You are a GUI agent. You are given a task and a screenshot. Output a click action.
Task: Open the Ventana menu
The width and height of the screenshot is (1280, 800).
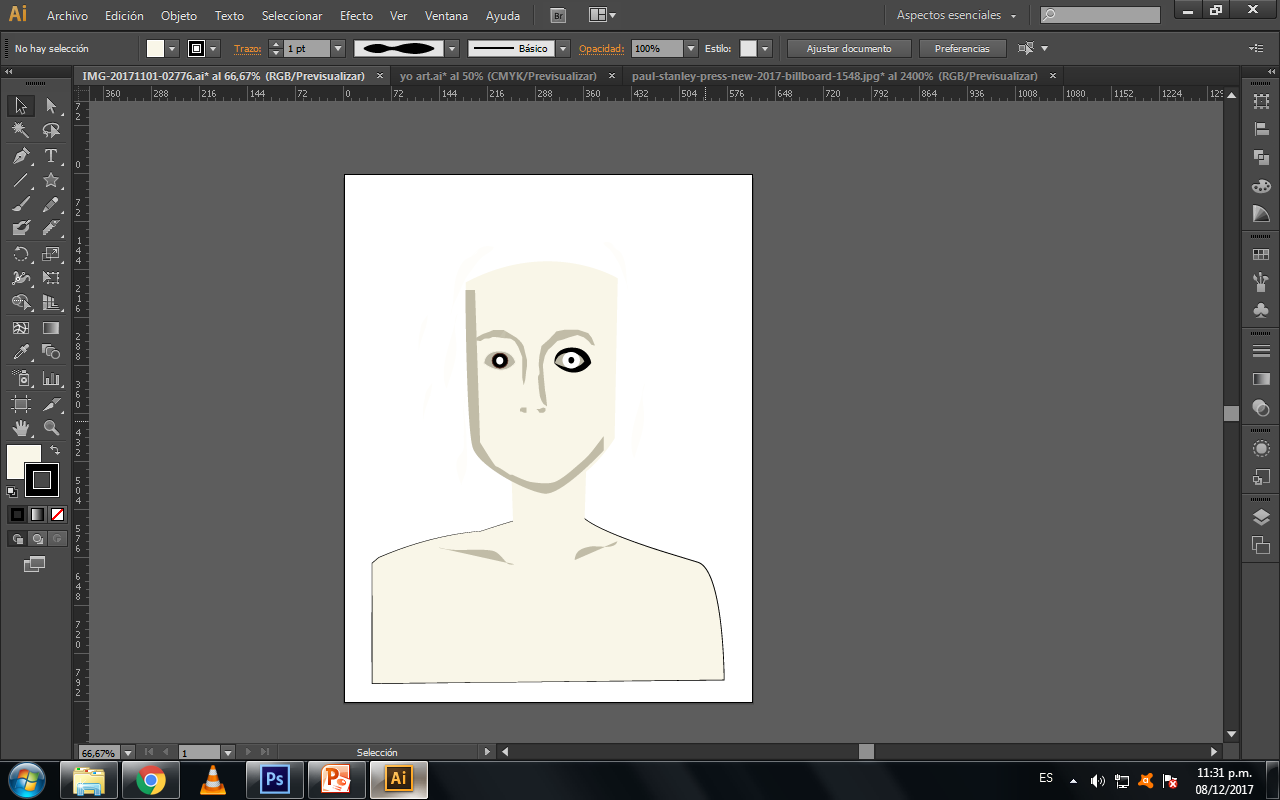[446, 16]
